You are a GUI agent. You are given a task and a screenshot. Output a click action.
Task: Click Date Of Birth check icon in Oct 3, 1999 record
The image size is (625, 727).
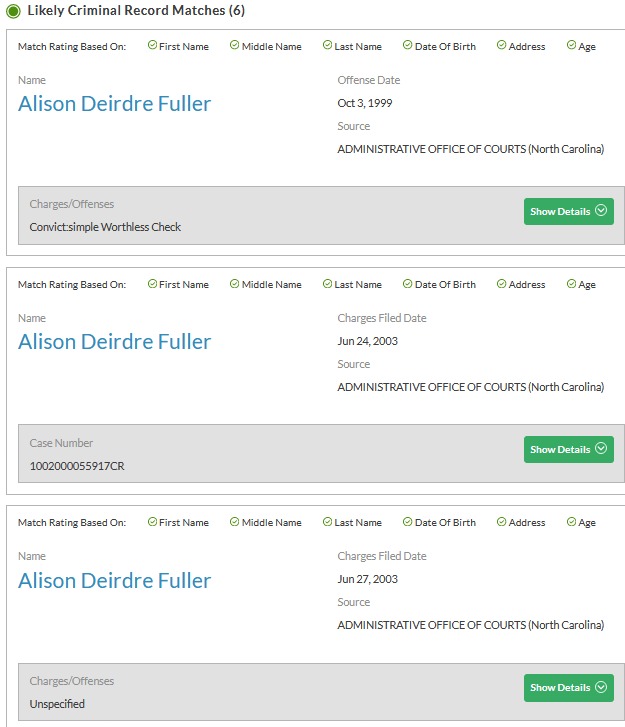coord(408,46)
